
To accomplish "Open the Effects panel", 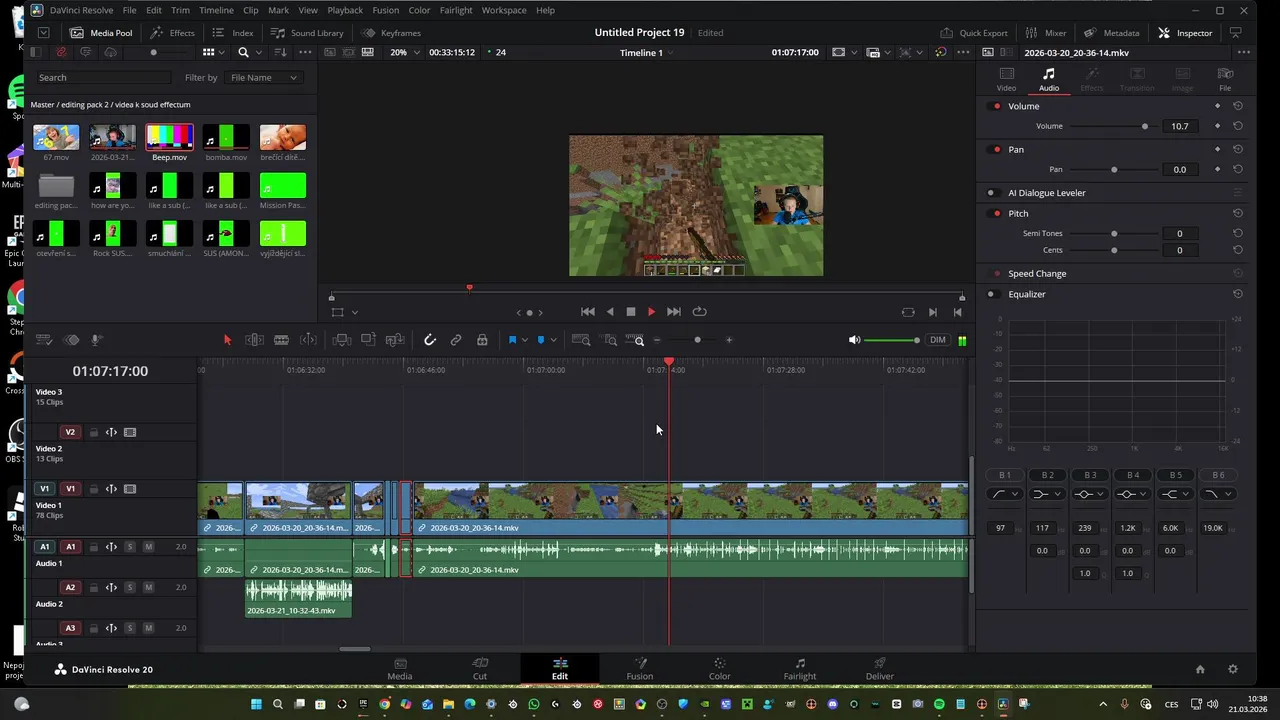I will [172, 33].
